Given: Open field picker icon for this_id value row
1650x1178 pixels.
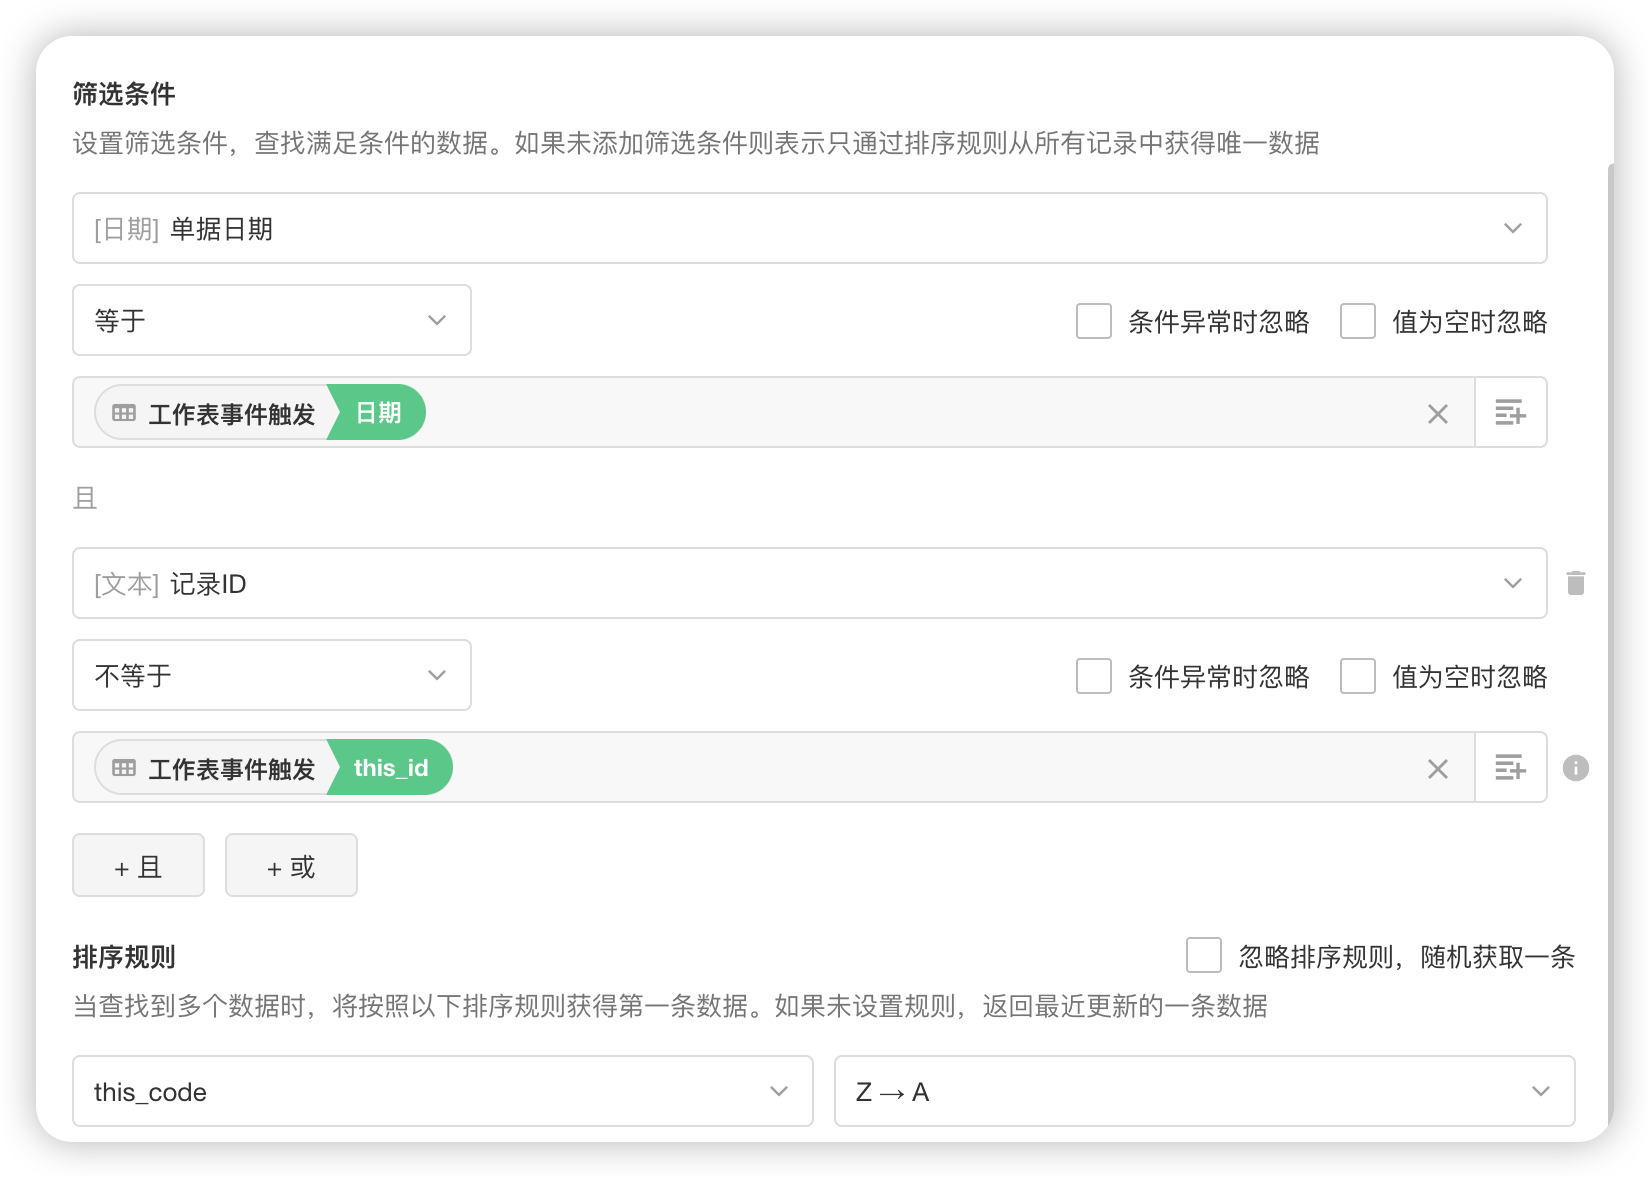Looking at the screenshot, I should 1510,767.
